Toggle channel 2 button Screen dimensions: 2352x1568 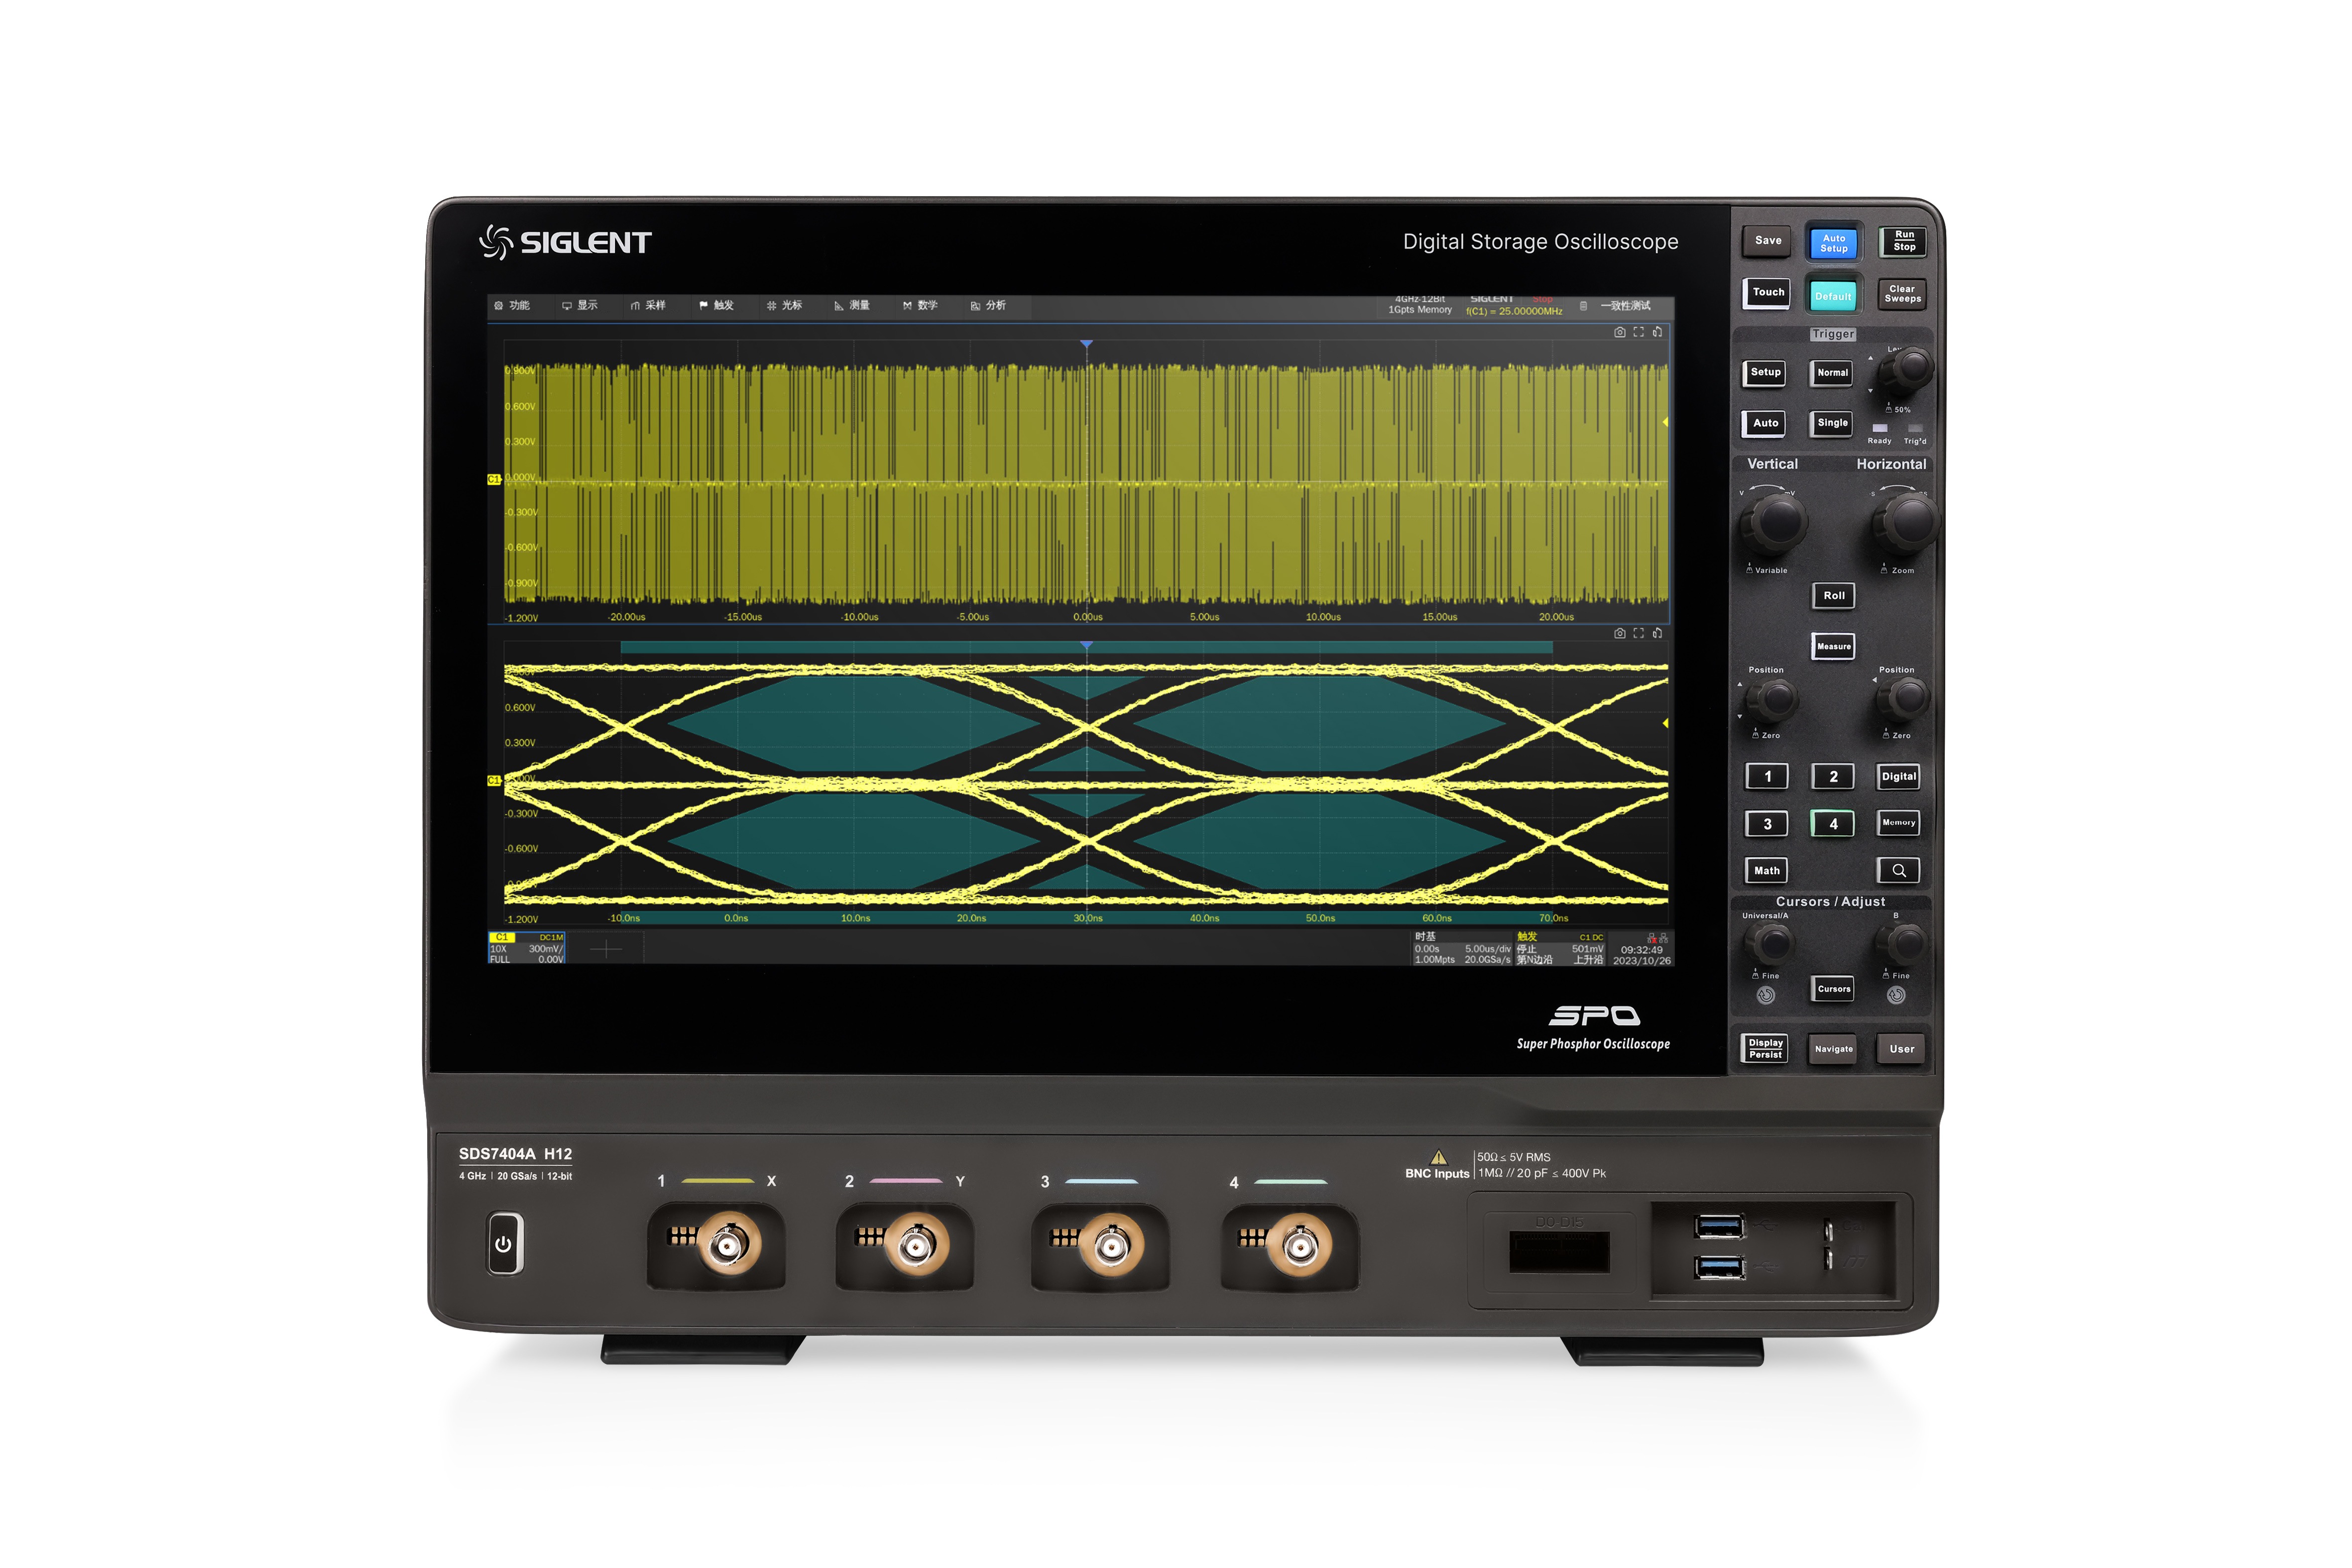point(1833,777)
